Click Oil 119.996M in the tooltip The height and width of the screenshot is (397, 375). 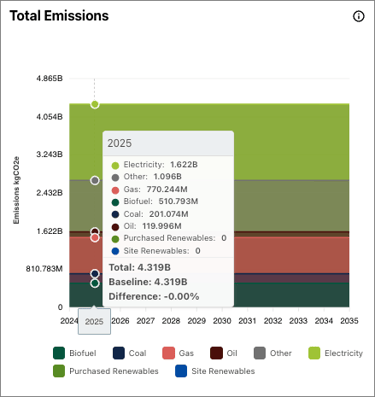coord(146,226)
